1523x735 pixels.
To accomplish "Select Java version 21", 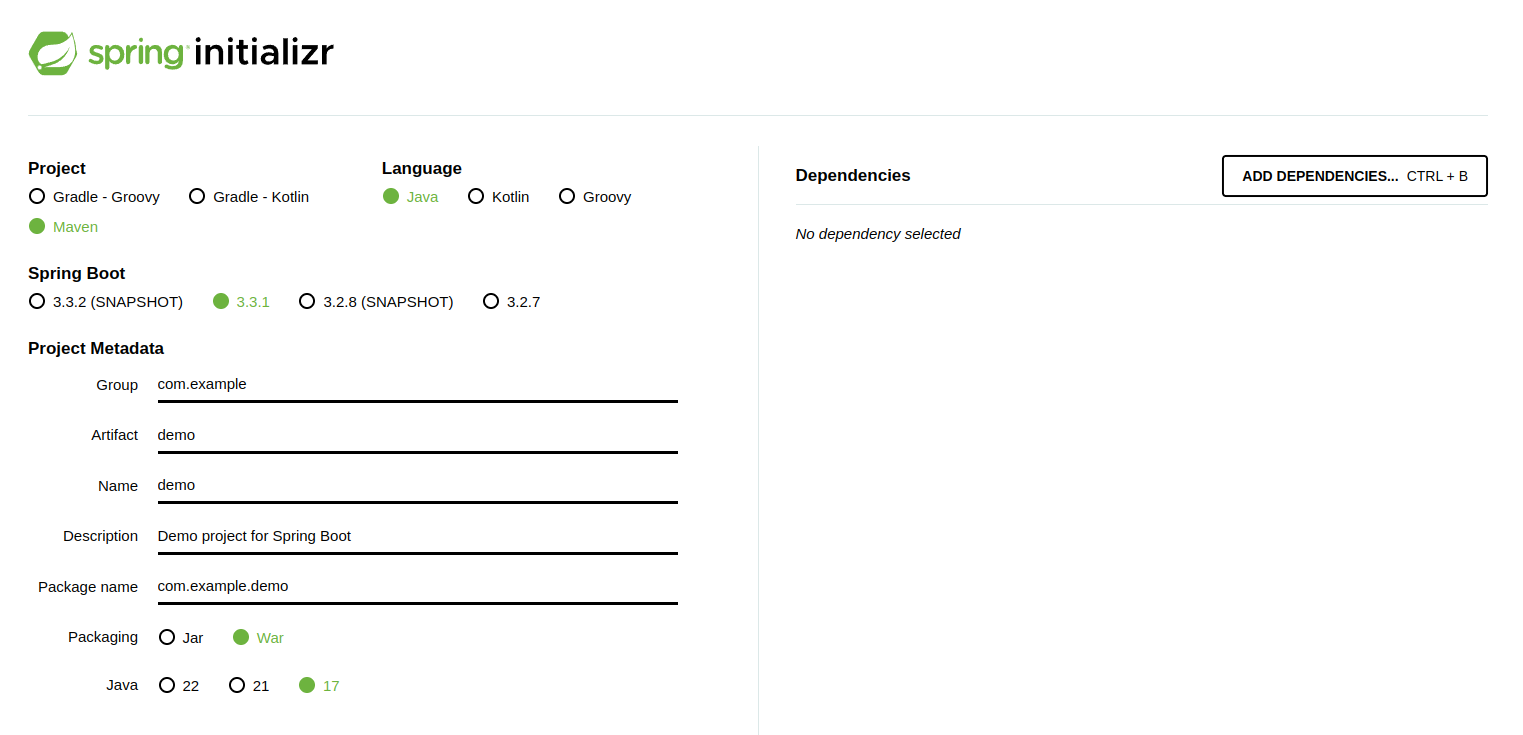I will (x=250, y=686).
